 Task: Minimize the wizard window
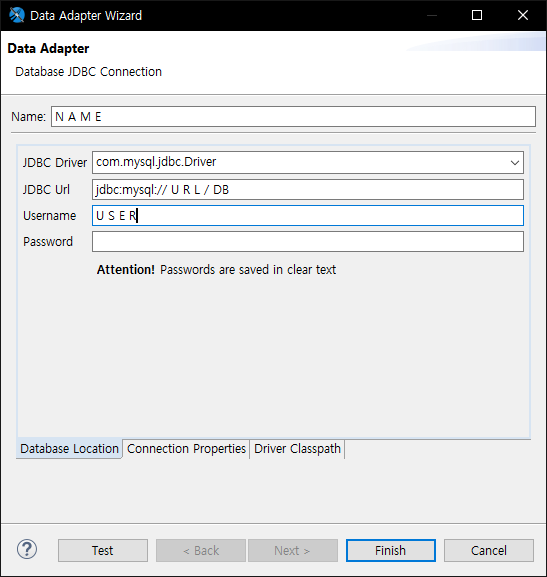pyautogui.click(x=432, y=15)
